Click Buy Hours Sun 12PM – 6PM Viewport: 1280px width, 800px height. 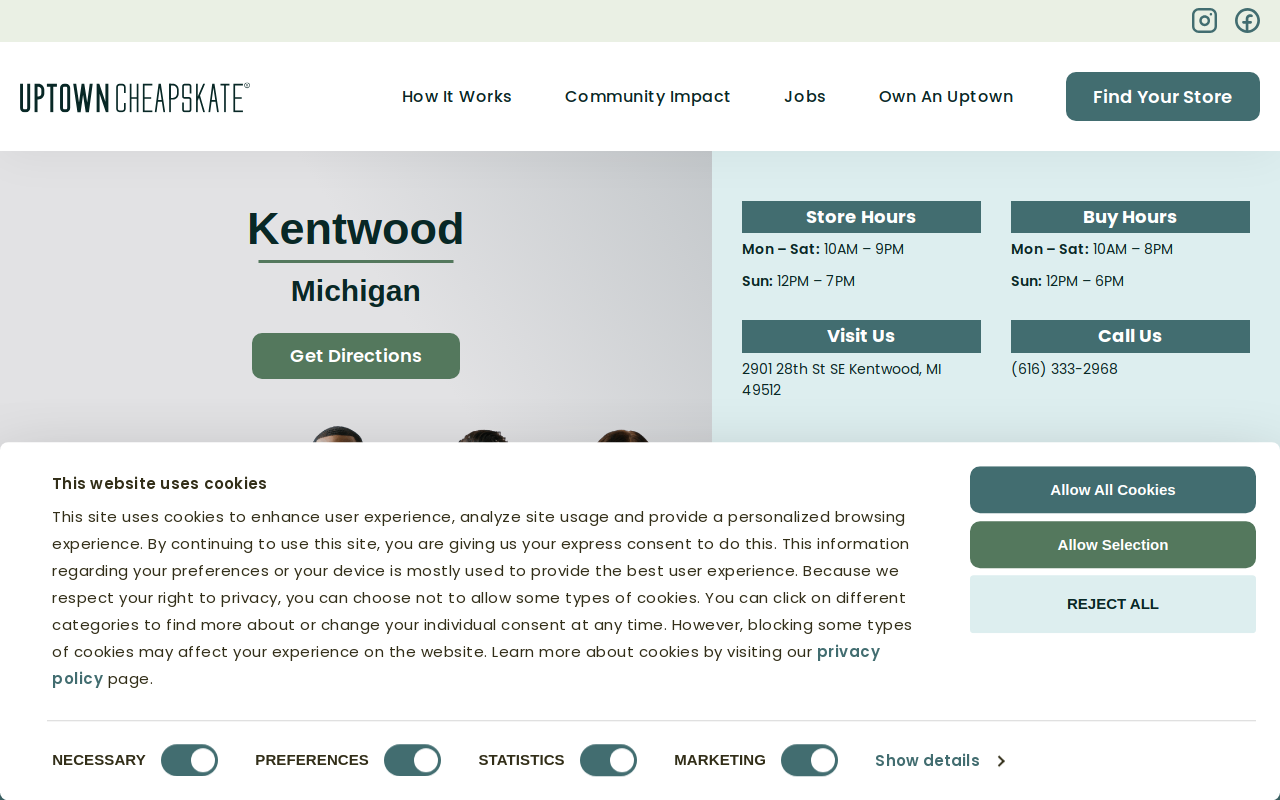click(x=1067, y=281)
